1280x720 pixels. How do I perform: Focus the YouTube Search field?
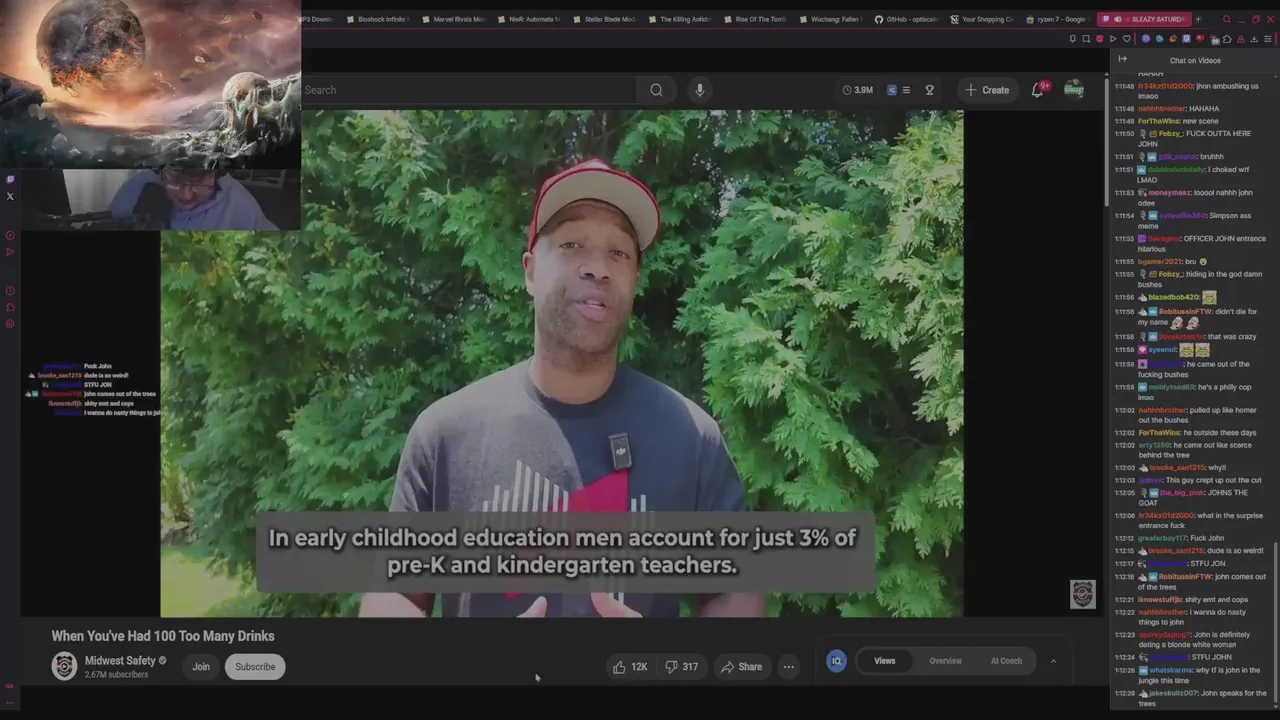470,90
